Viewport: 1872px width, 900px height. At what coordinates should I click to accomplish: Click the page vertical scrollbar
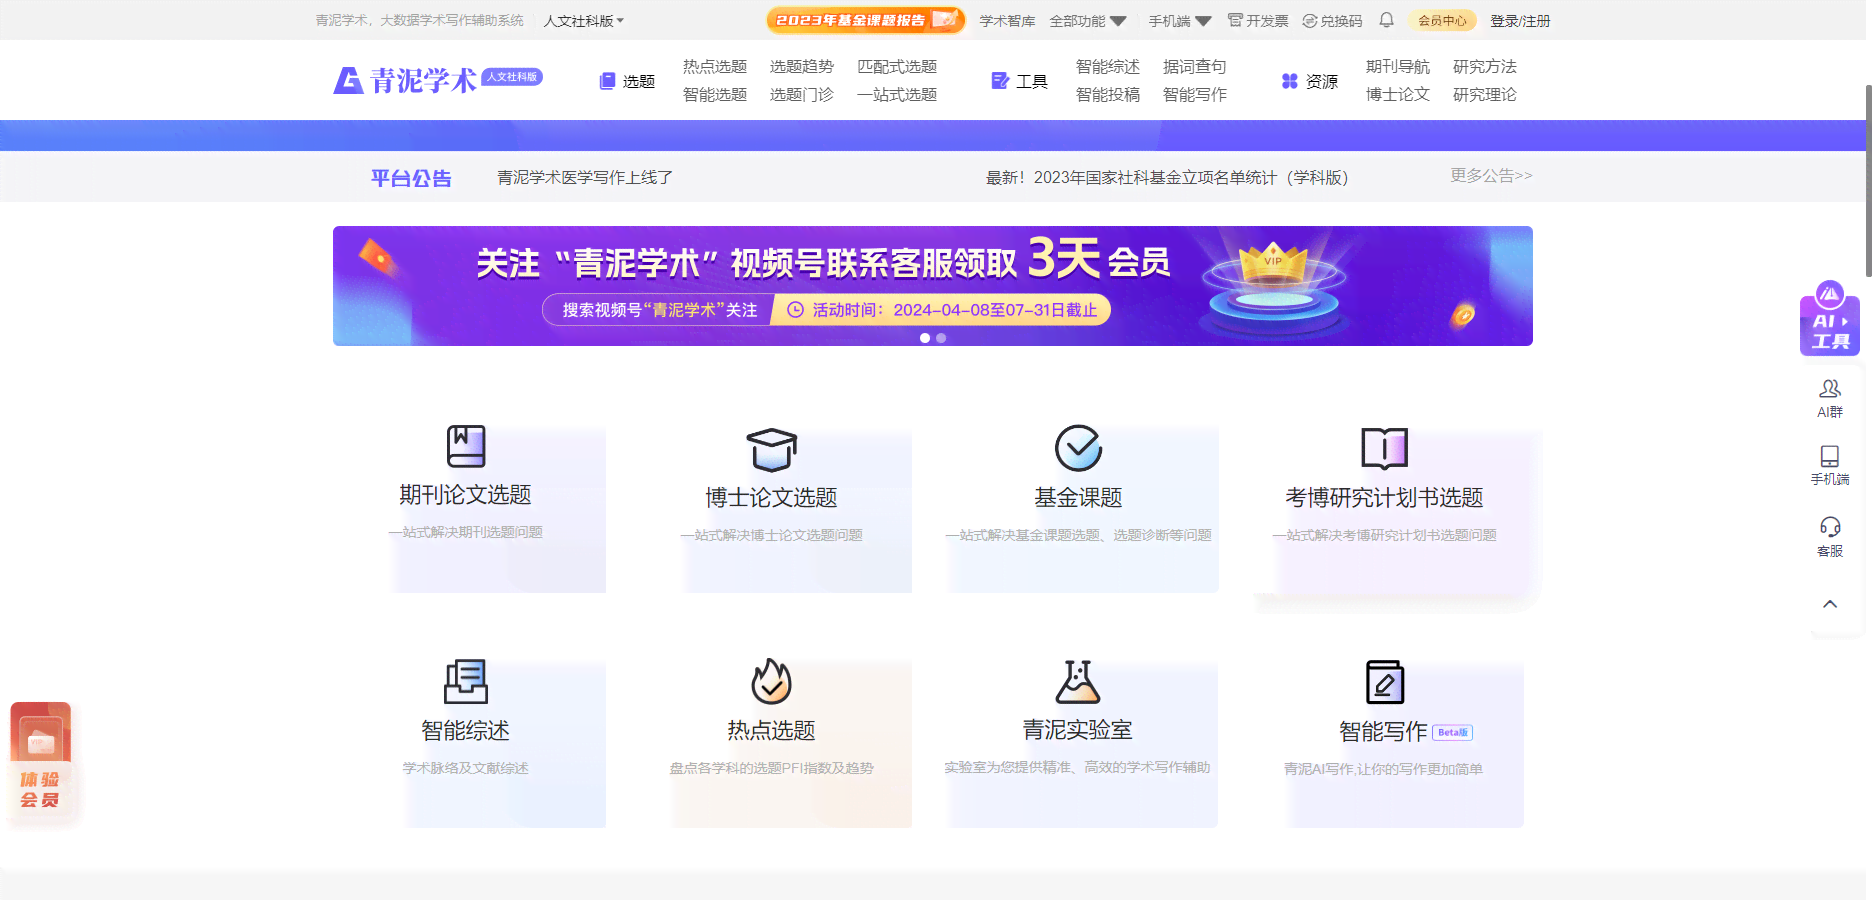coord(1868,180)
